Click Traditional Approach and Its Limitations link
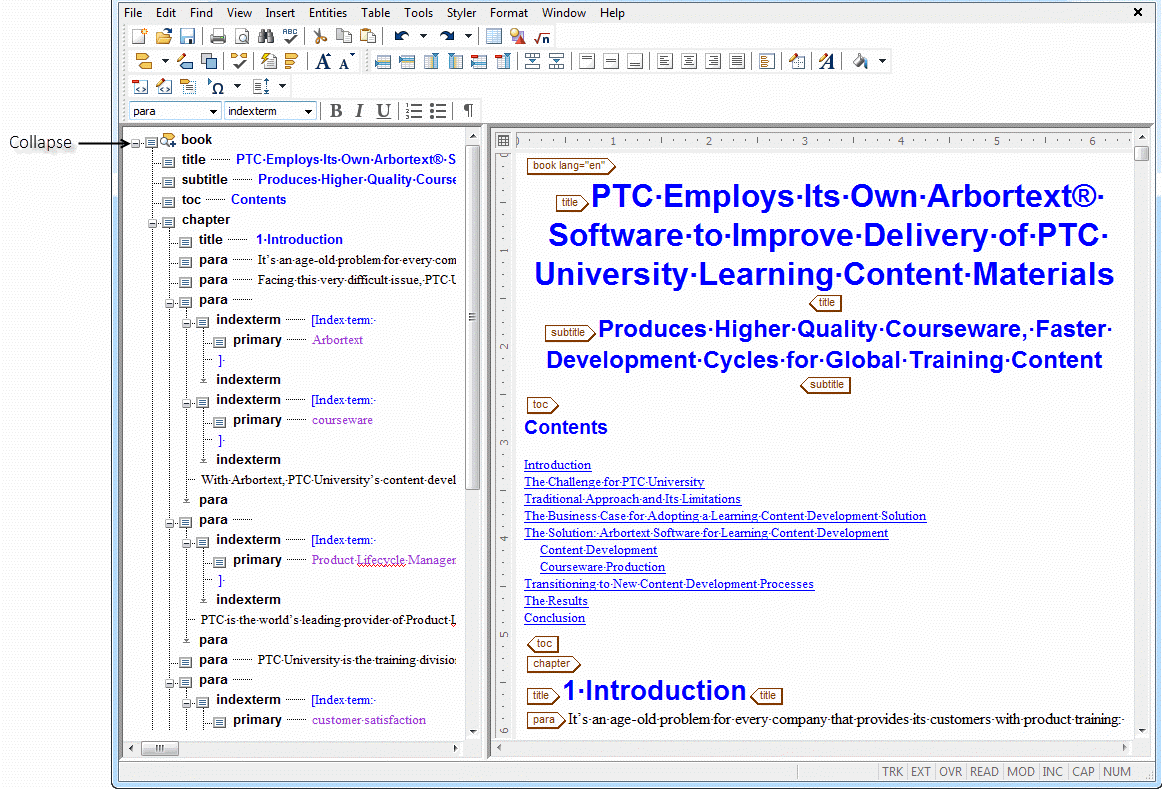 (x=632, y=499)
